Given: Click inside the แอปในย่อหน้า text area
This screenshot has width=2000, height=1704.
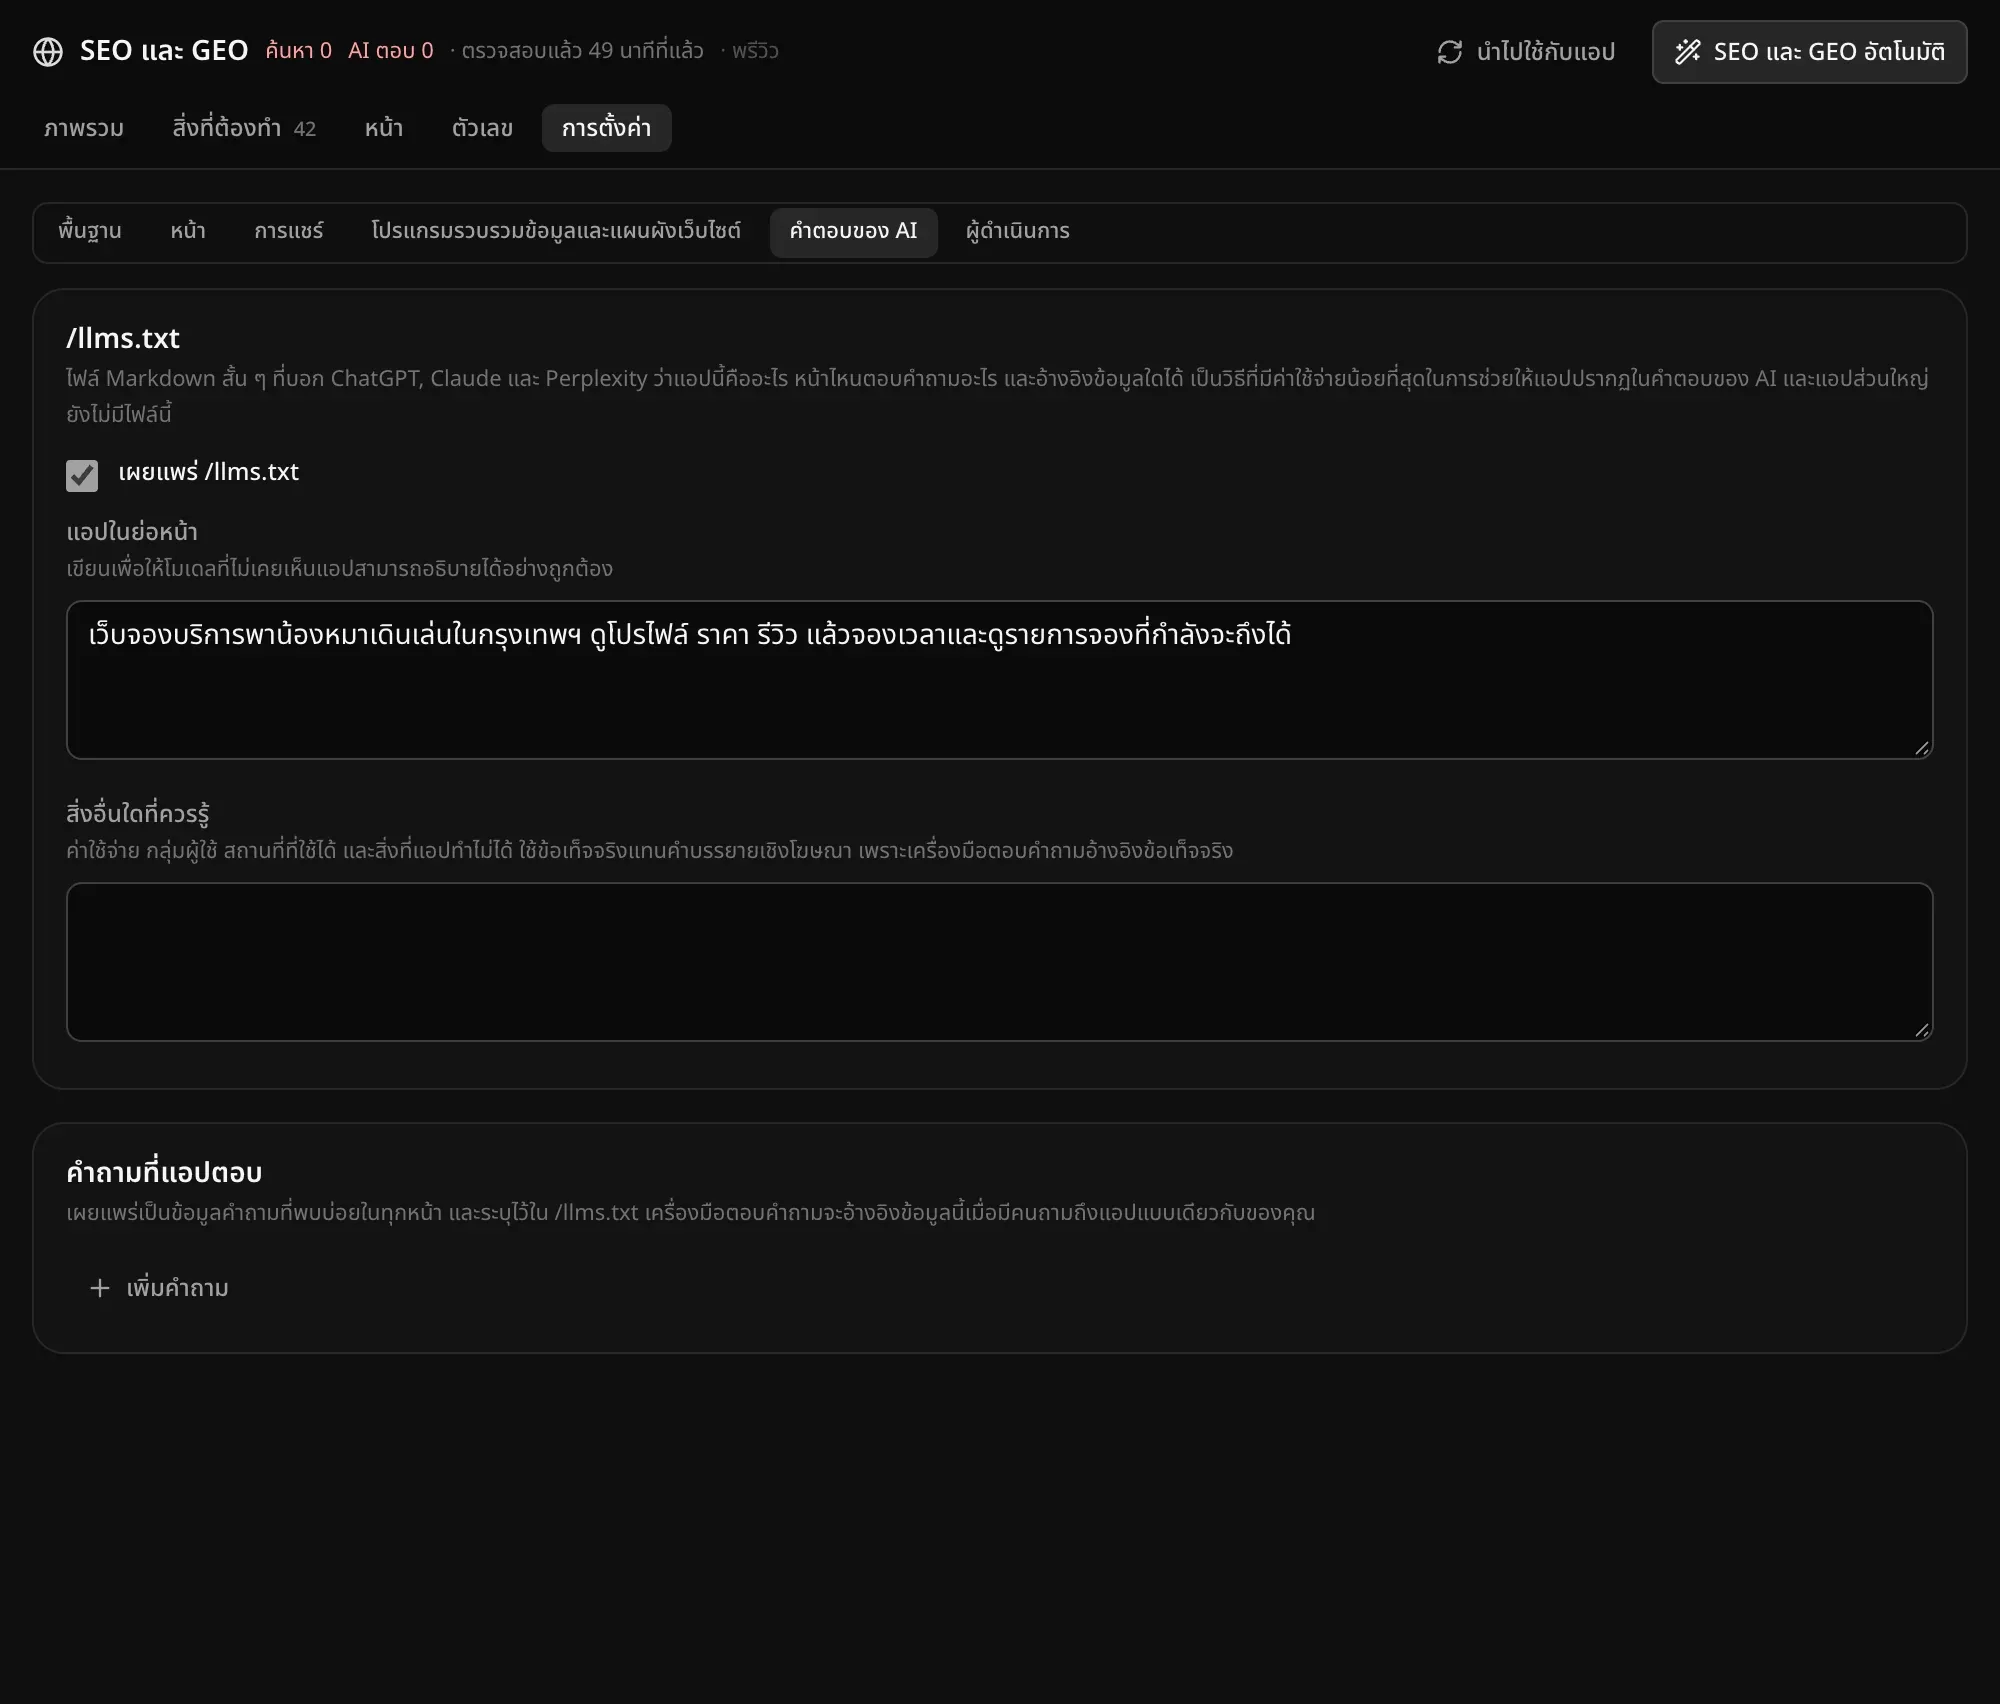Looking at the screenshot, I should coord(999,680).
